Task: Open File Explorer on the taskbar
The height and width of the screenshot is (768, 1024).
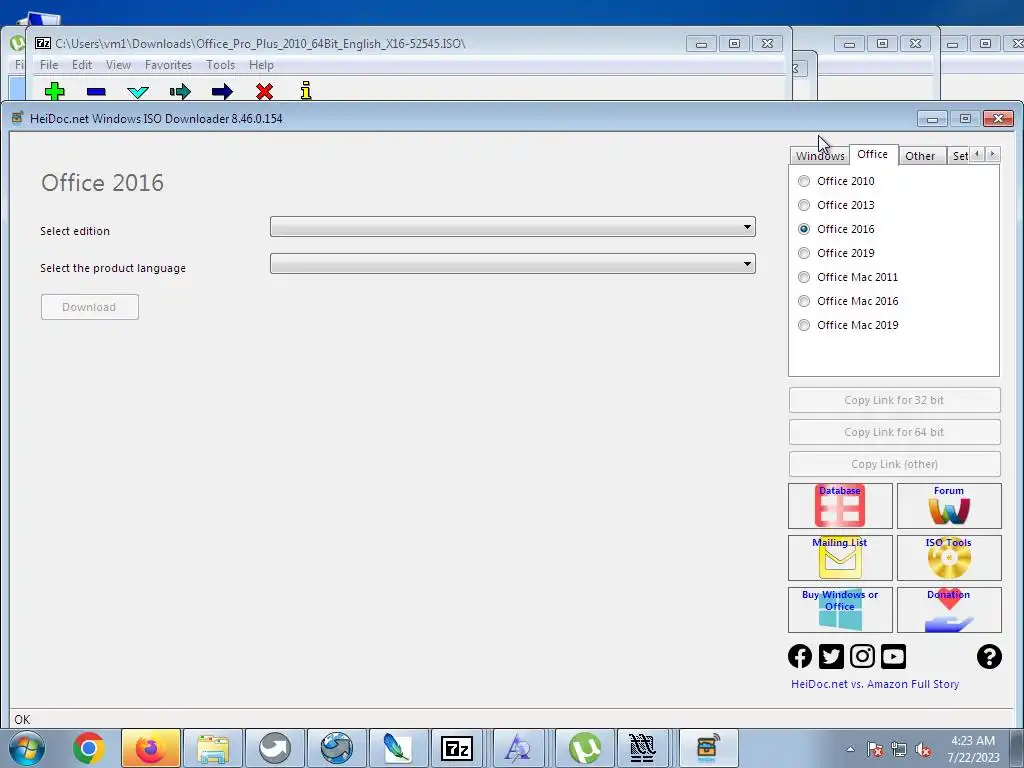Action: pyautogui.click(x=213, y=748)
